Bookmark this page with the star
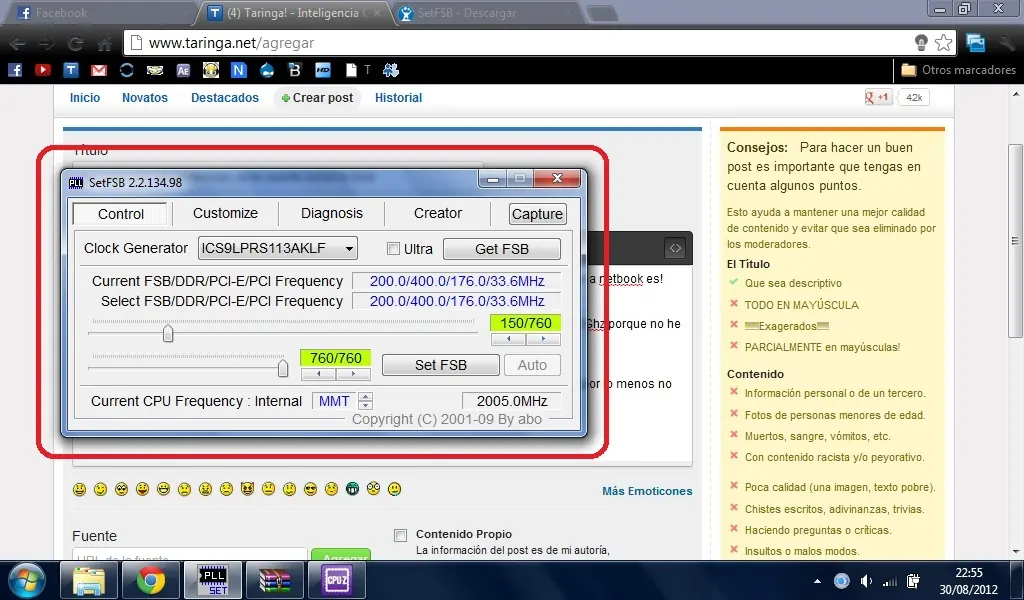 click(944, 43)
